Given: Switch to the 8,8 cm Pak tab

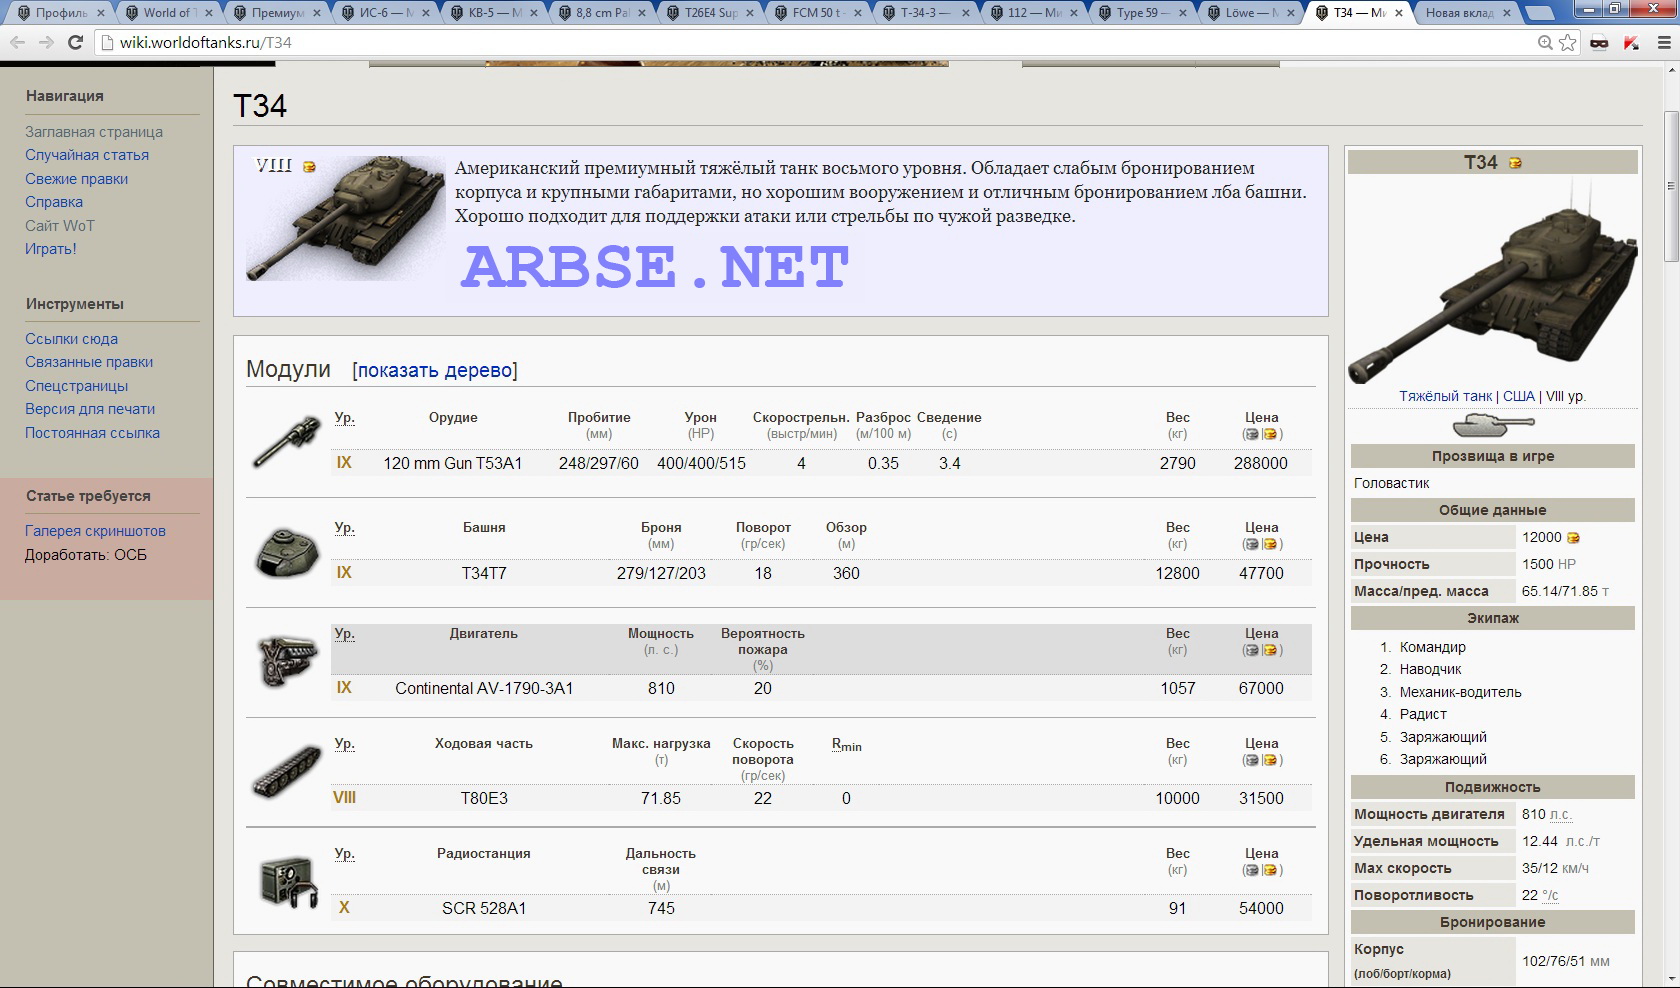Looking at the screenshot, I should [602, 13].
